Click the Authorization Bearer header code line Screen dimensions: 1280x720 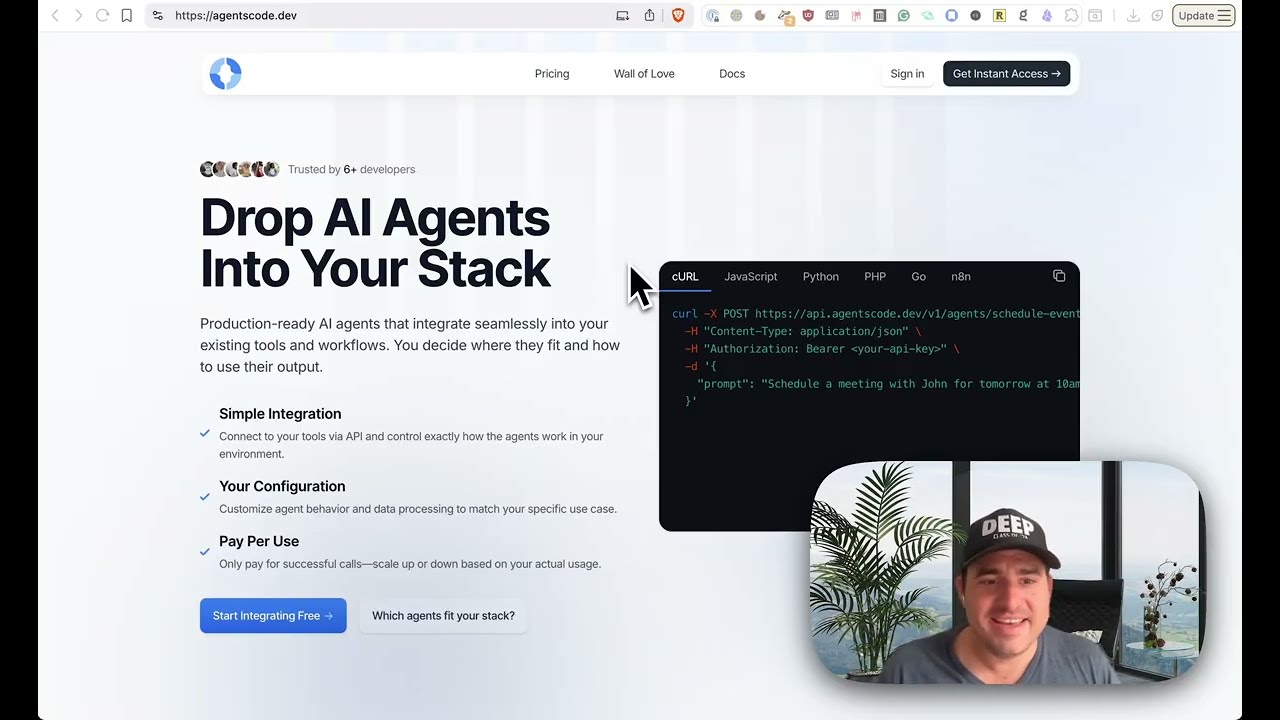(x=821, y=349)
